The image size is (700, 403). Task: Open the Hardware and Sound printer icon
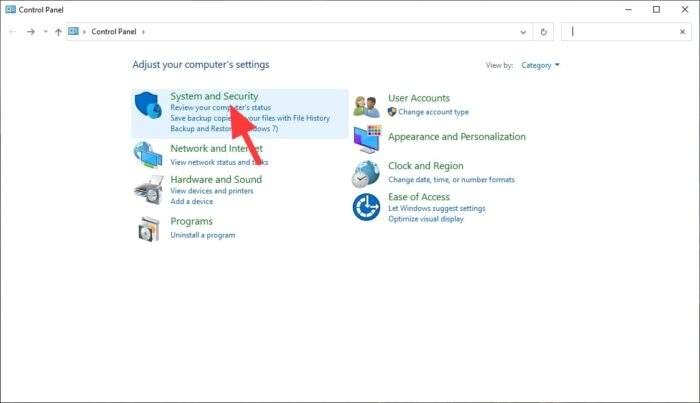(148, 190)
